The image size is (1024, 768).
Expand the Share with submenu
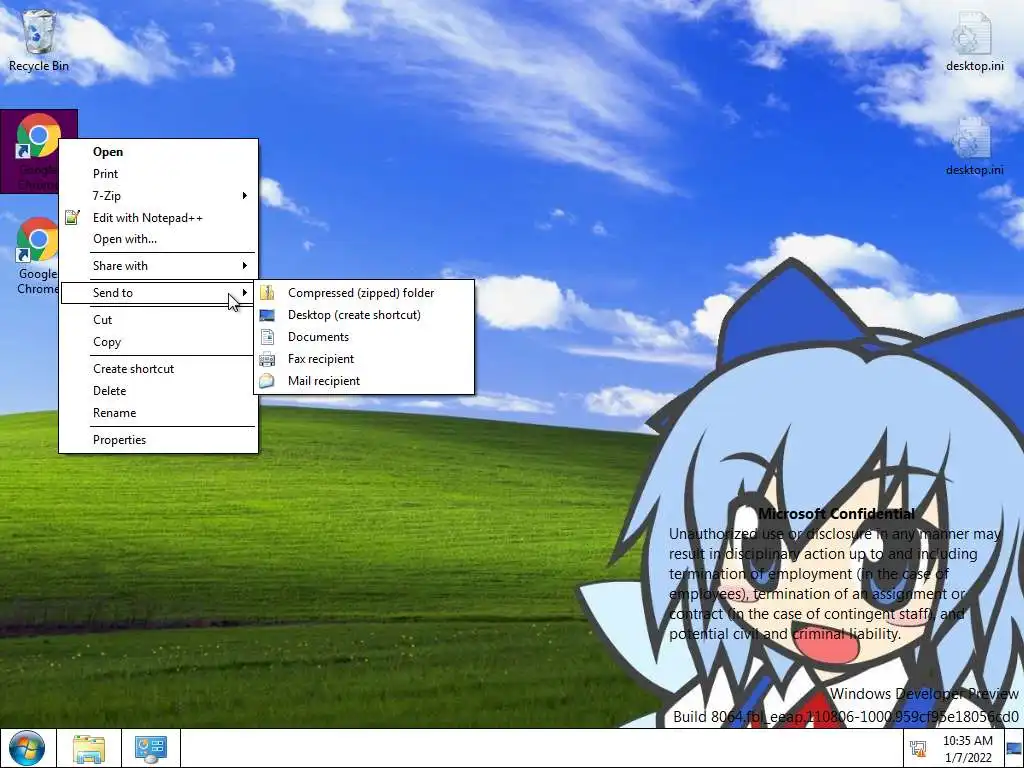(x=158, y=266)
